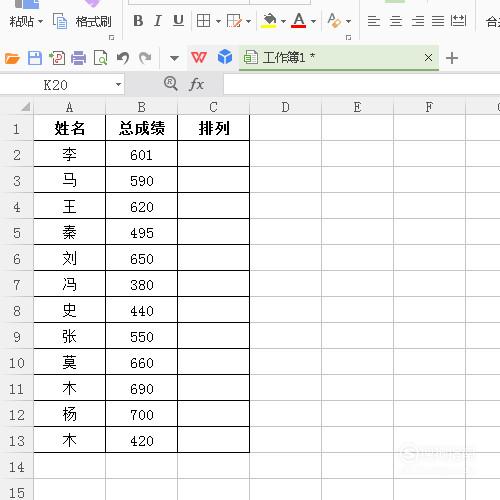Click the select all corner triangle
Viewport: 500px width, 500px height.
[x=26, y=107]
